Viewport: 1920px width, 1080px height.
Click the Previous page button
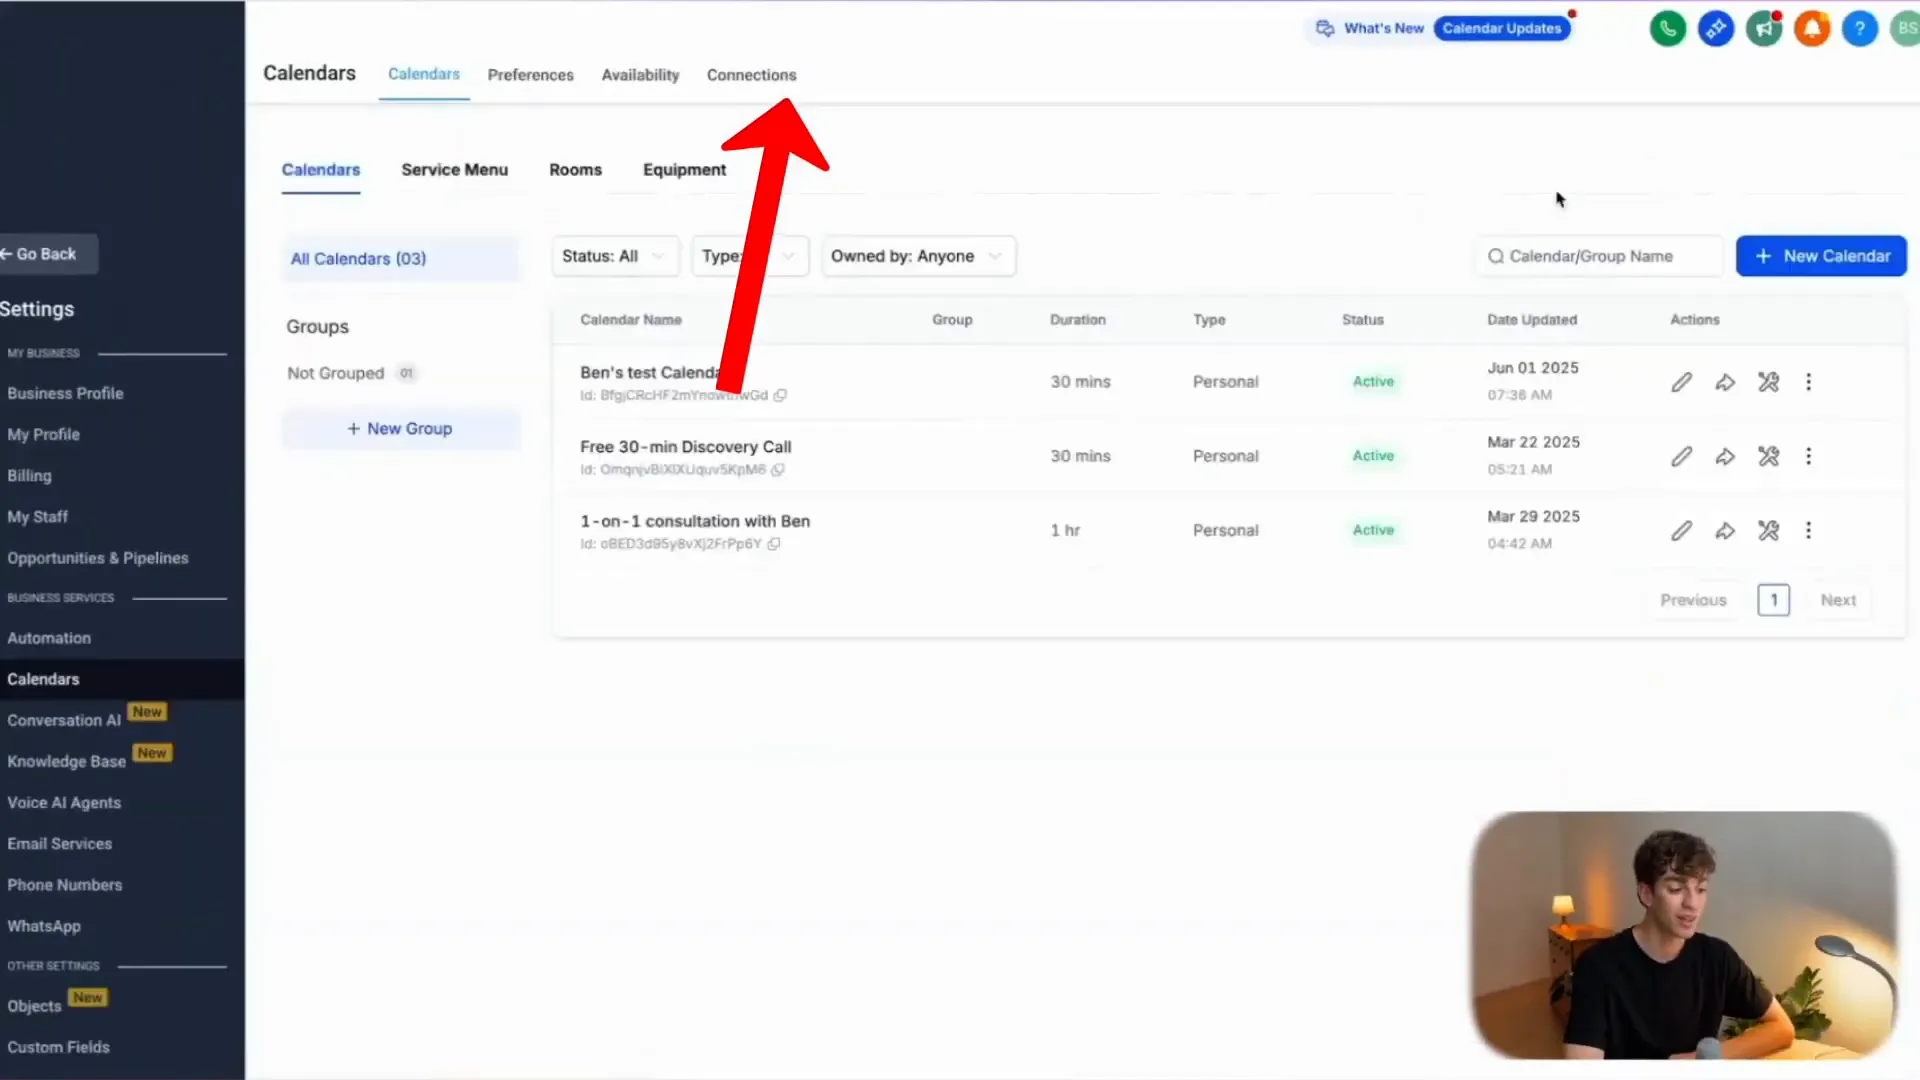[x=1693, y=600]
